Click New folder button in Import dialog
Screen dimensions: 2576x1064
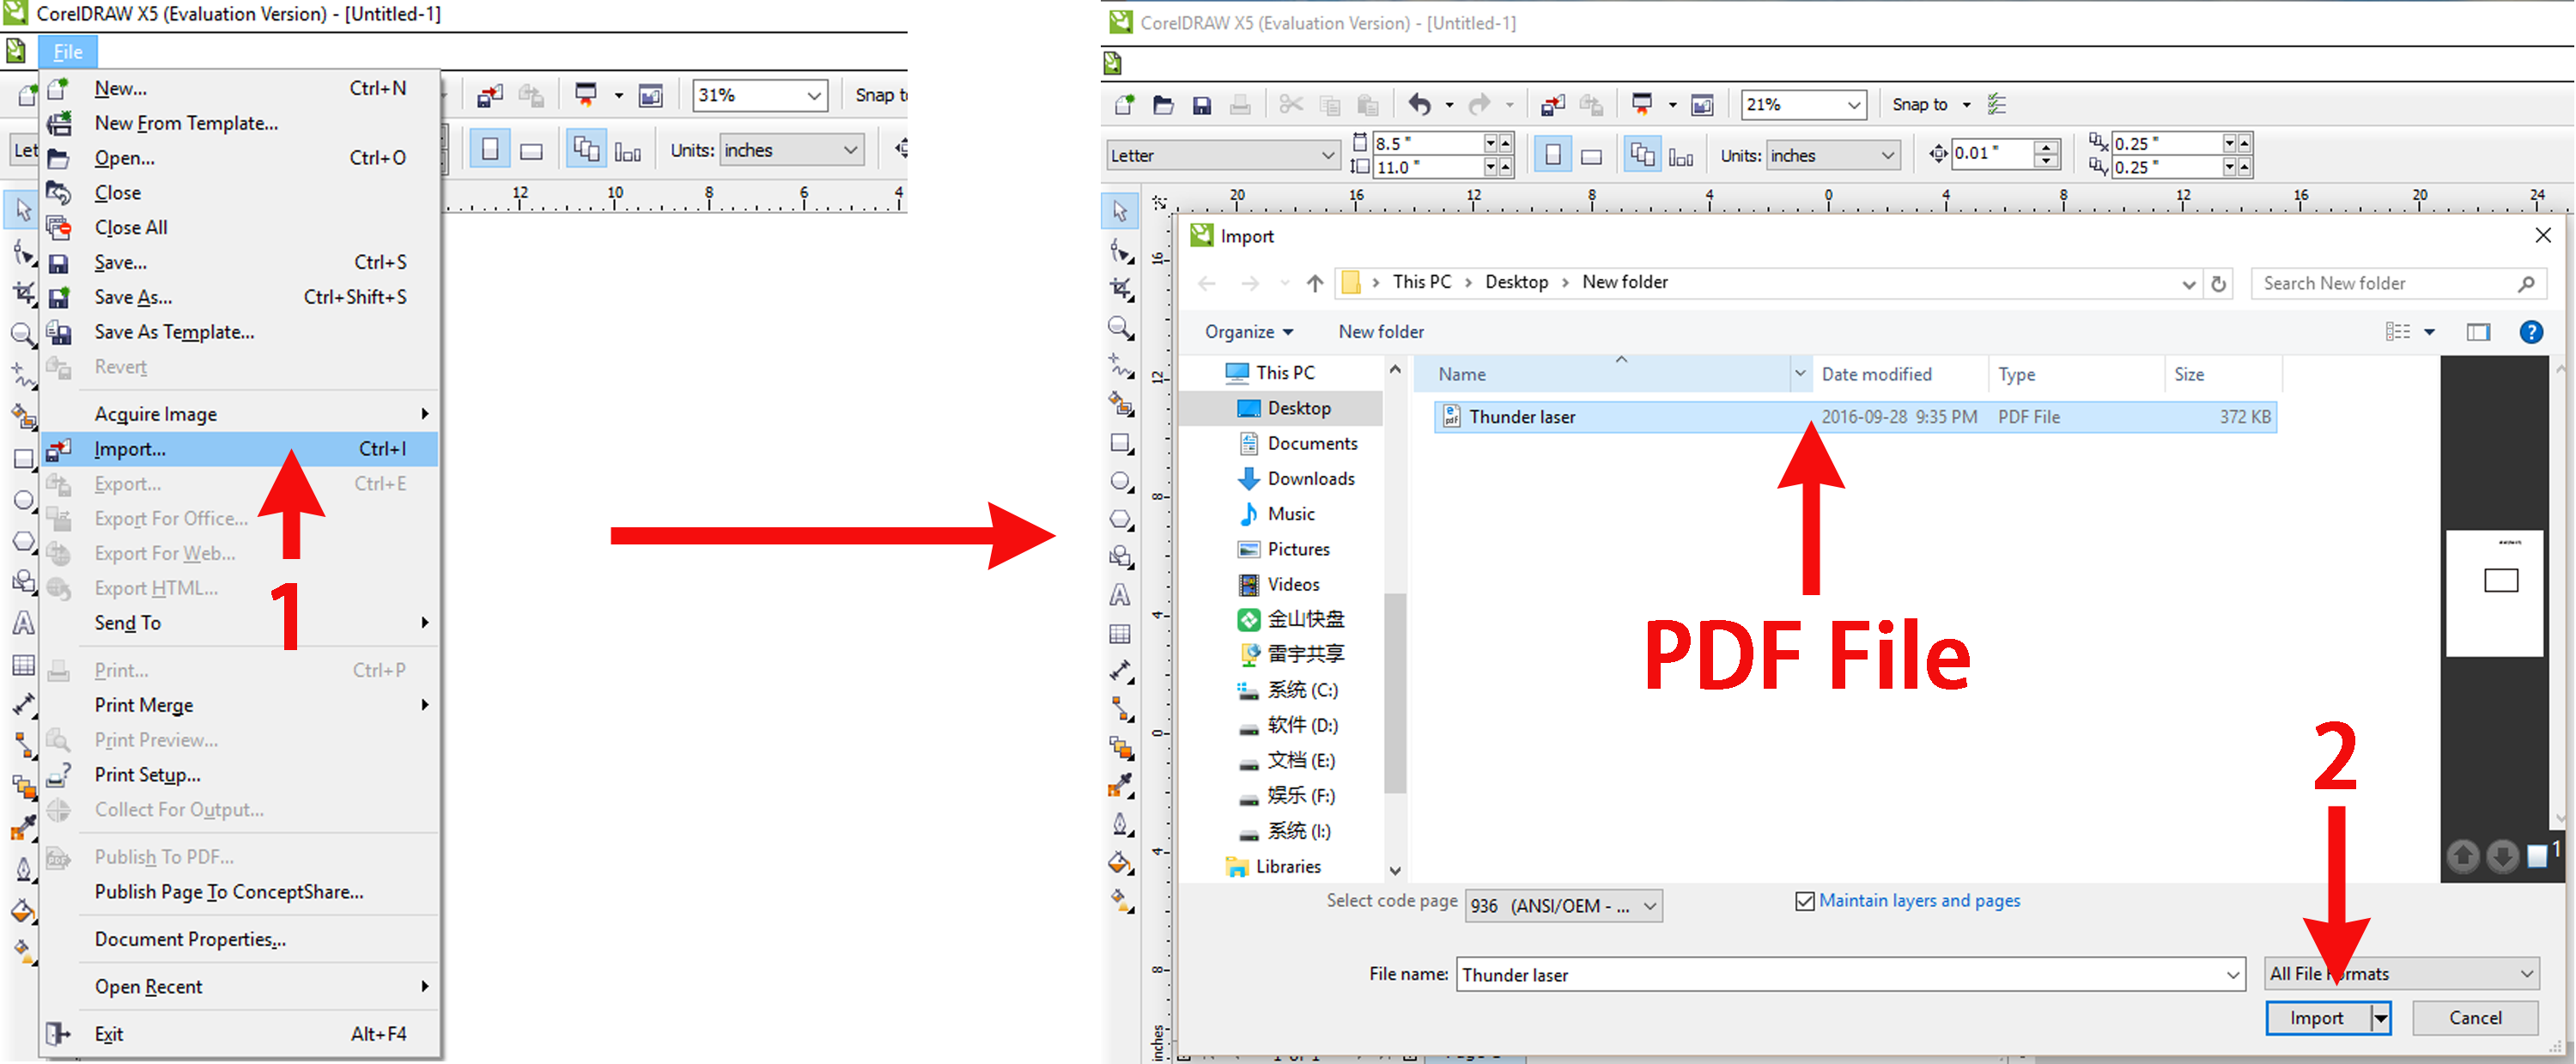[x=1381, y=332]
